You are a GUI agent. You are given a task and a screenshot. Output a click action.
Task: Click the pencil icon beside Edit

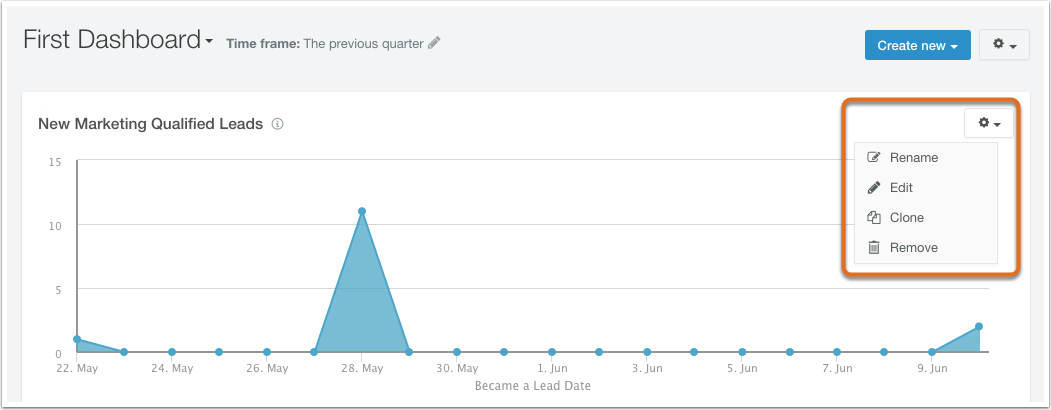tap(873, 188)
